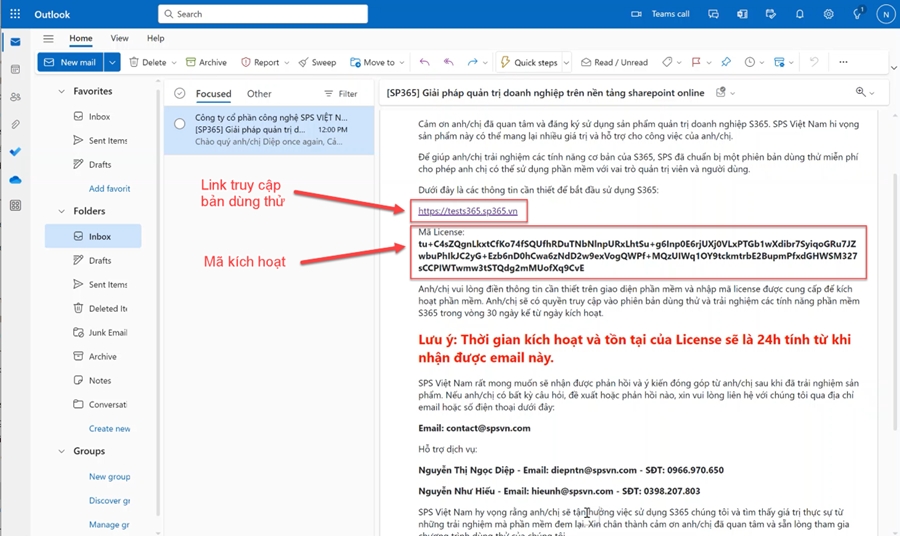The height and width of the screenshot is (536, 900).
Task: Toggle the hamburger navigation pane button
Action: pyautogui.click(x=48, y=38)
